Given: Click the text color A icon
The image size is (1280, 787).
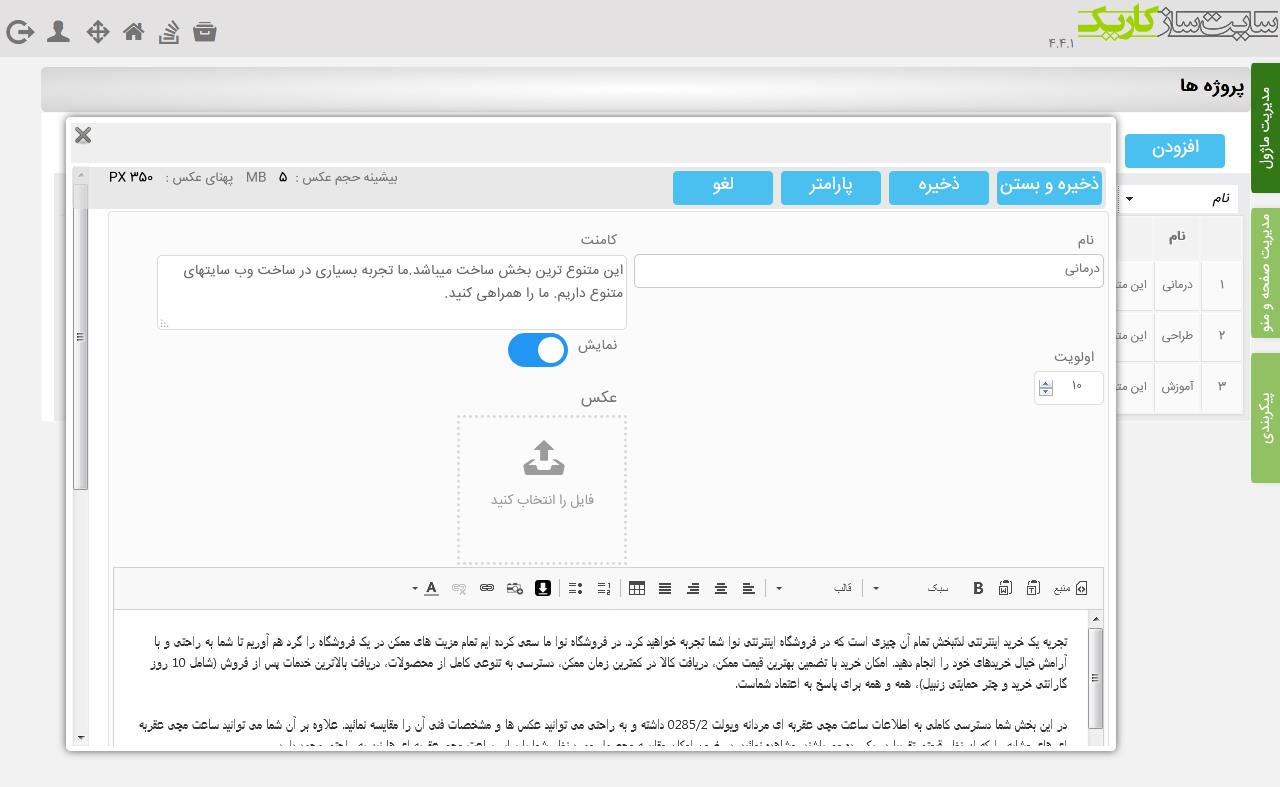Looking at the screenshot, I should pyautogui.click(x=431, y=588).
